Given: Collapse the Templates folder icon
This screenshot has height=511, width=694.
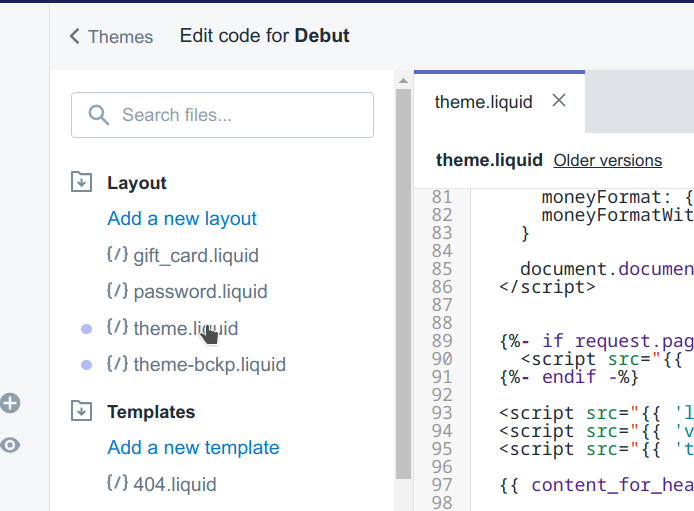Looking at the screenshot, I should [x=81, y=411].
